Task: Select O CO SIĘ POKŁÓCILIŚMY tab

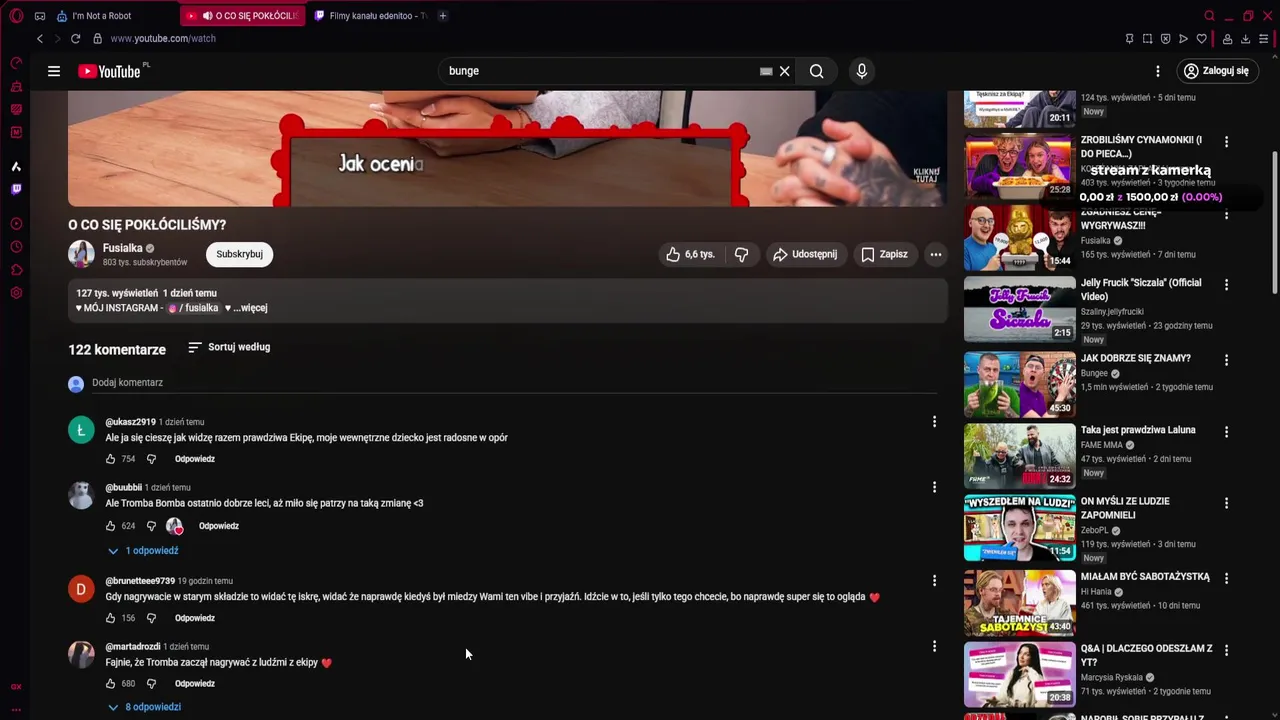Action: (243, 16)
